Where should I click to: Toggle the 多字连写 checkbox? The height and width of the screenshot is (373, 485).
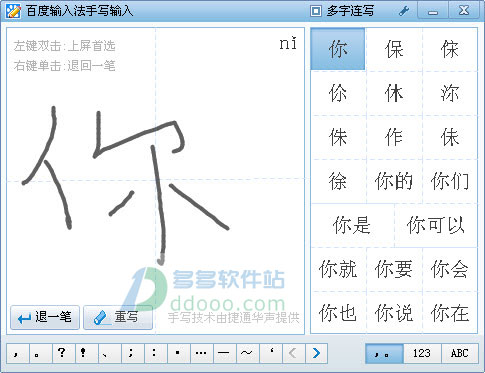click(315, 11)
